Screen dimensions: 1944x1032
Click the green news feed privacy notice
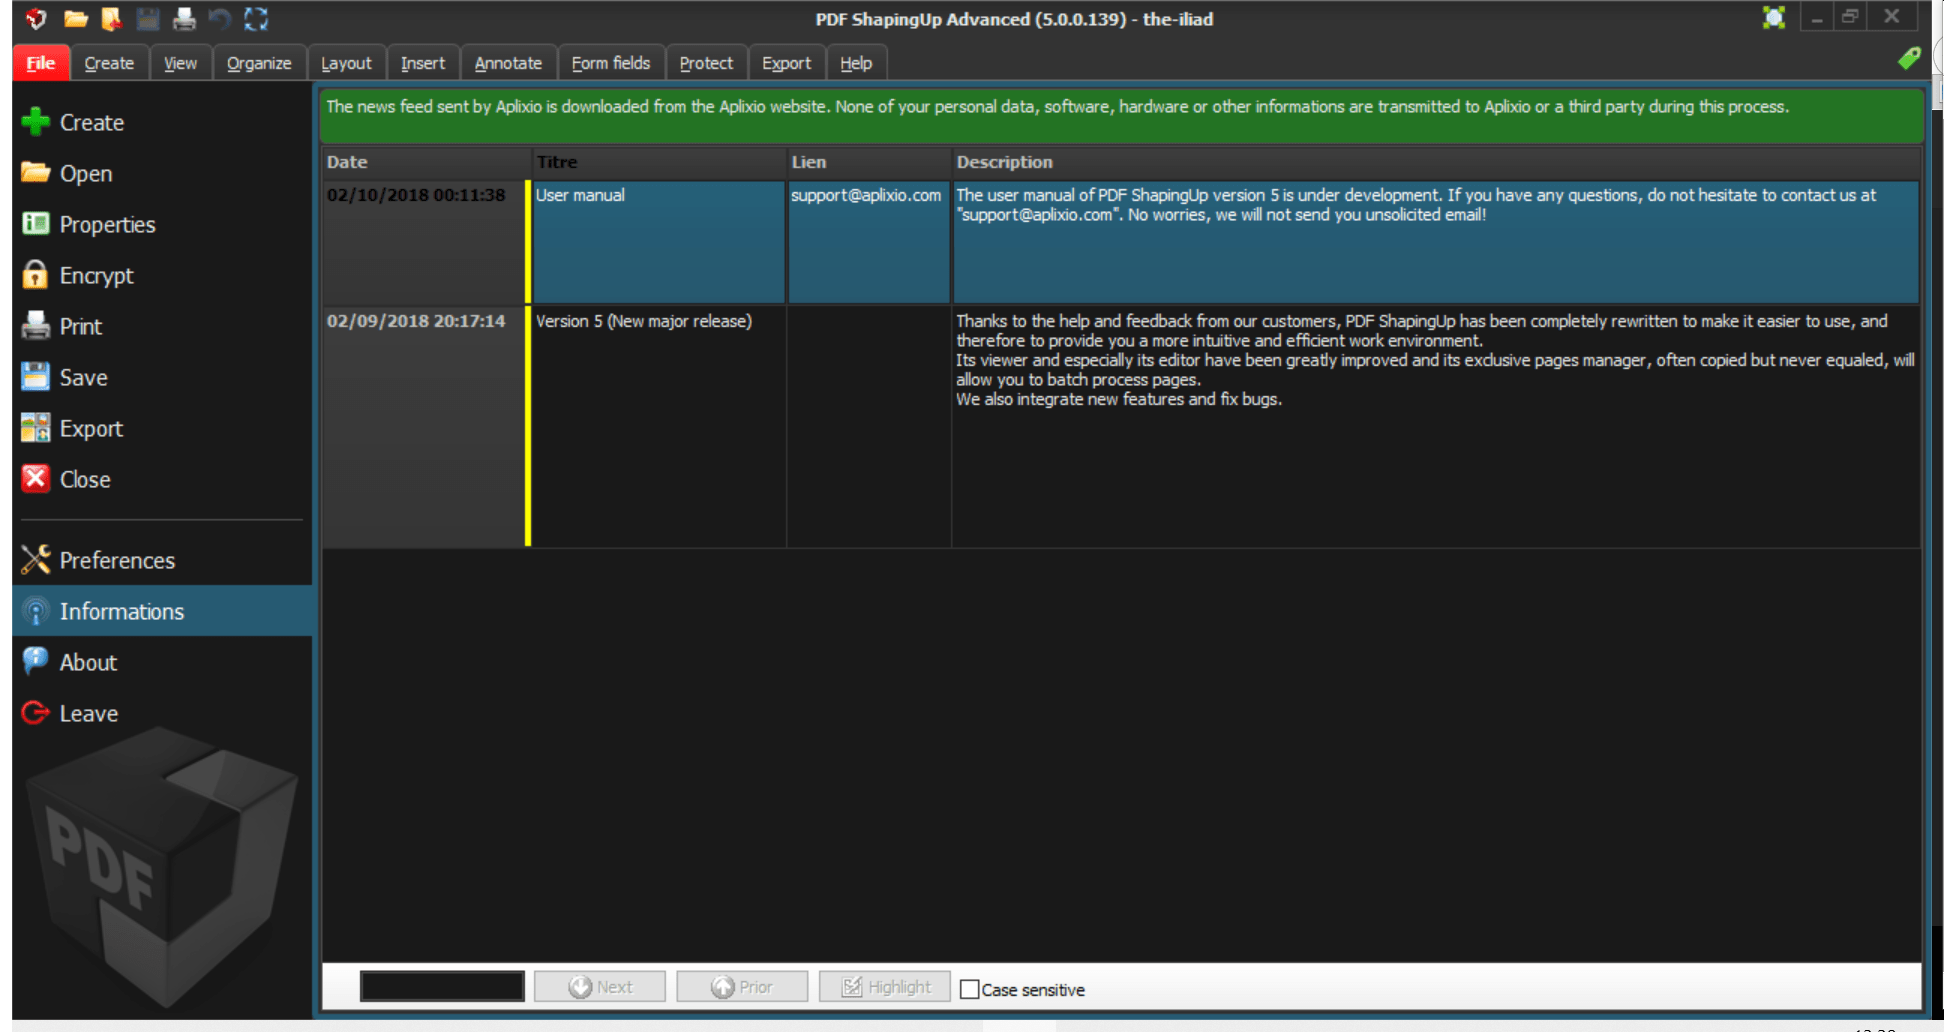point(1121,116)
